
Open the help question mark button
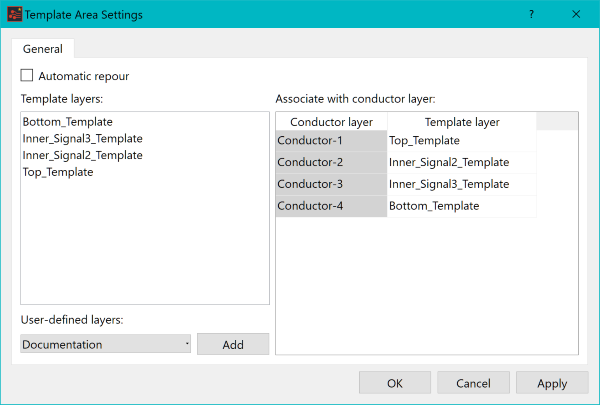tap(532, 14)
